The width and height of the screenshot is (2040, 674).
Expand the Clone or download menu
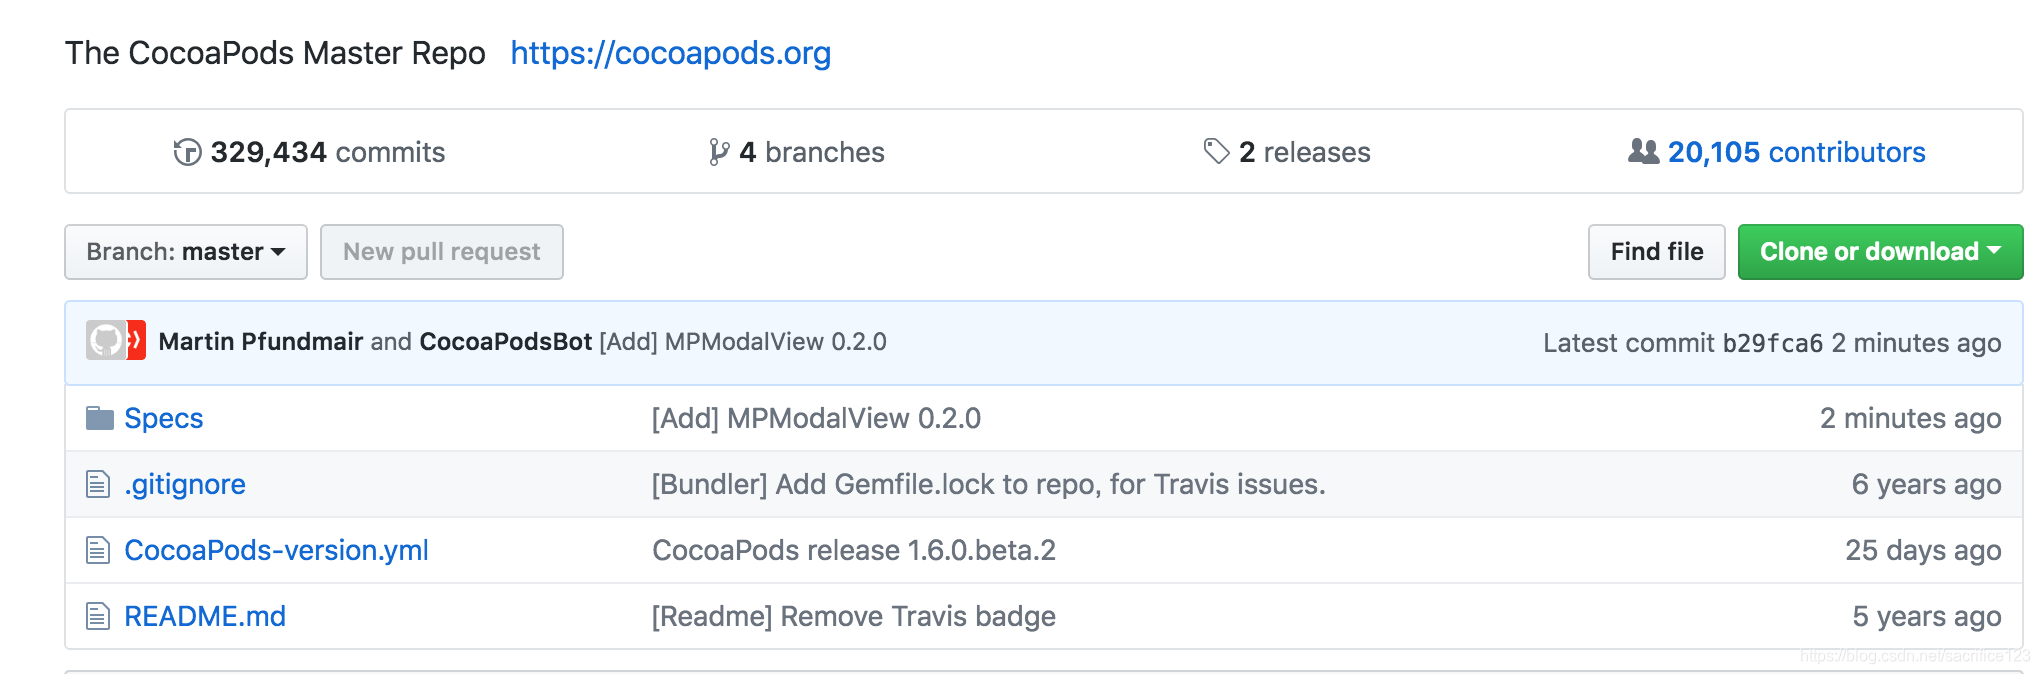pyautogui.click(x=1880, y=252)
